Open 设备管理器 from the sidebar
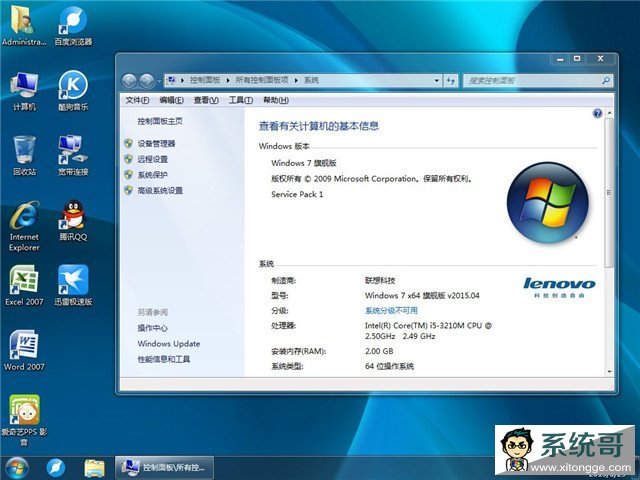640x480 pixels. click(156, 144)
